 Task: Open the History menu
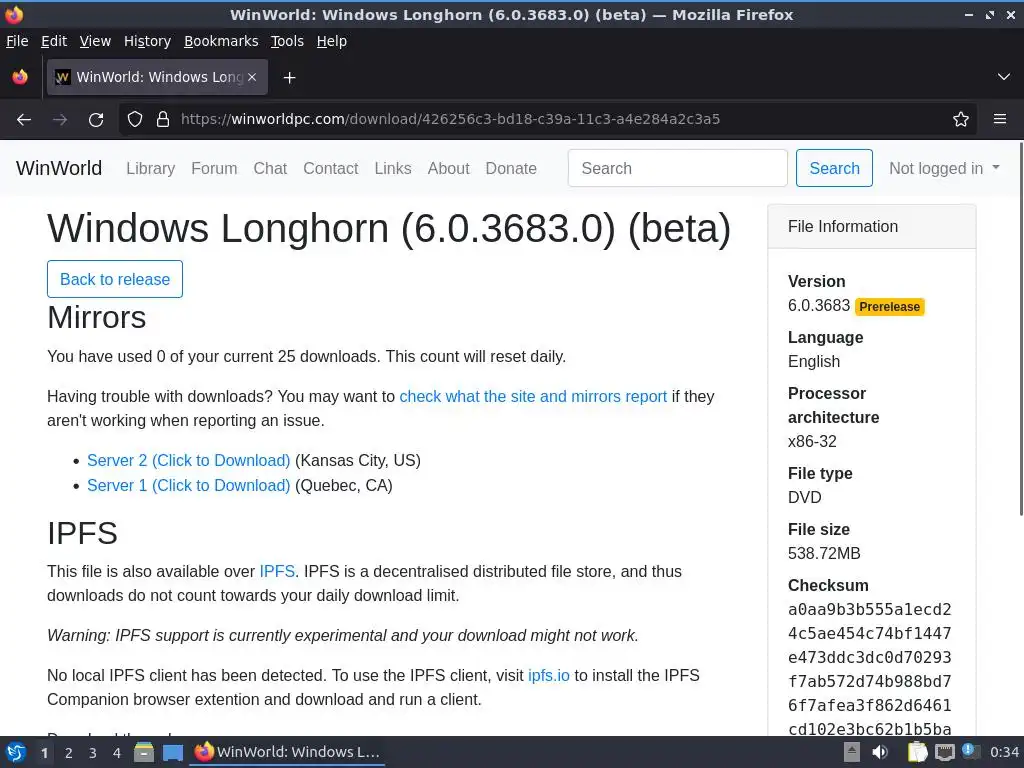coord(147,41)
